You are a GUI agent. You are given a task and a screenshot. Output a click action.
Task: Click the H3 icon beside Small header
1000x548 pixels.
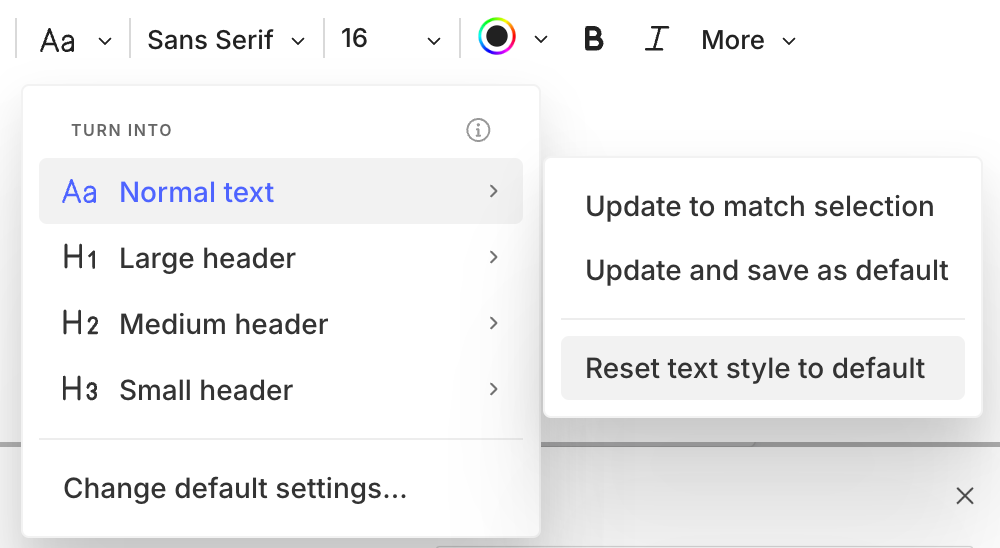point(80,389)
